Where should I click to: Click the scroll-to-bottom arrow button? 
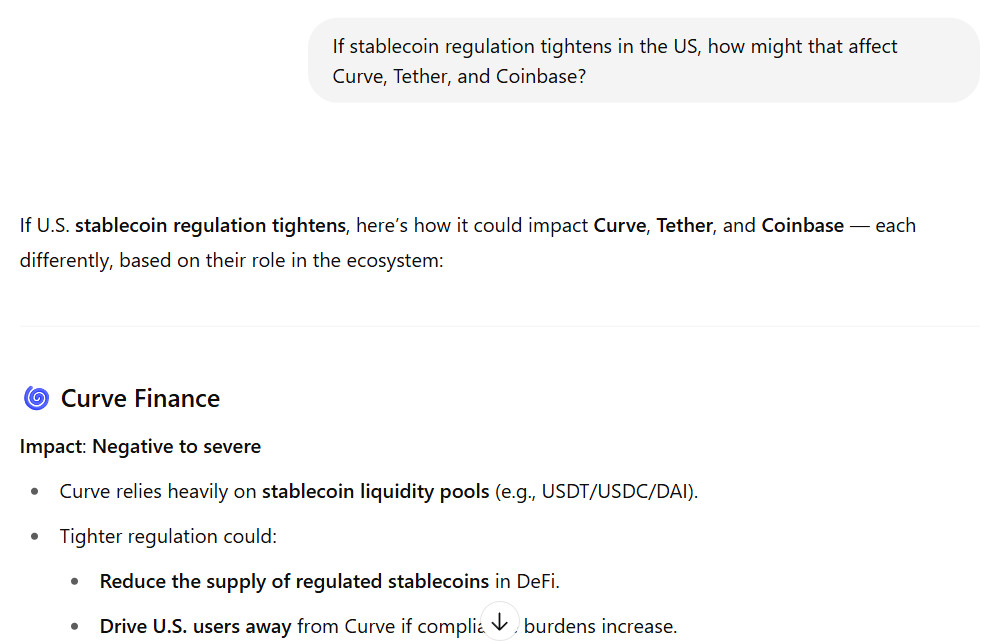tap(500, 621)
